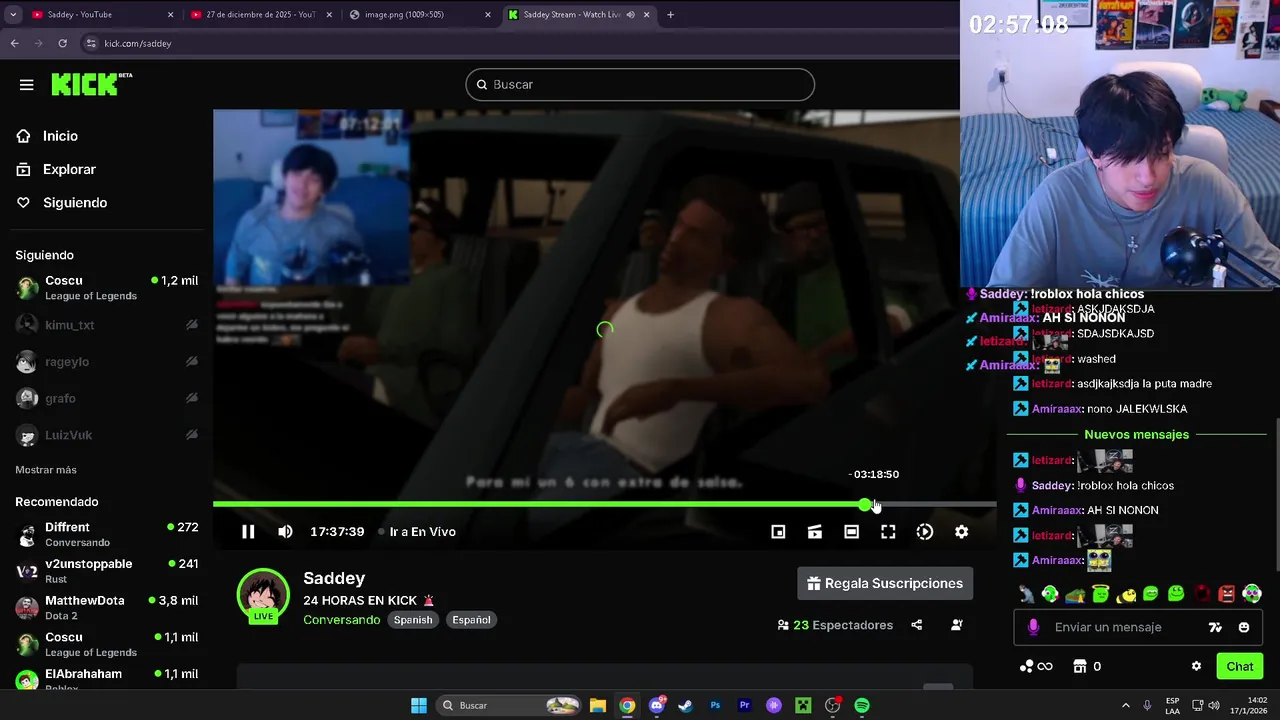Go to the Kick logo homepage
The image size is (1280, 720).
point(92,84)
